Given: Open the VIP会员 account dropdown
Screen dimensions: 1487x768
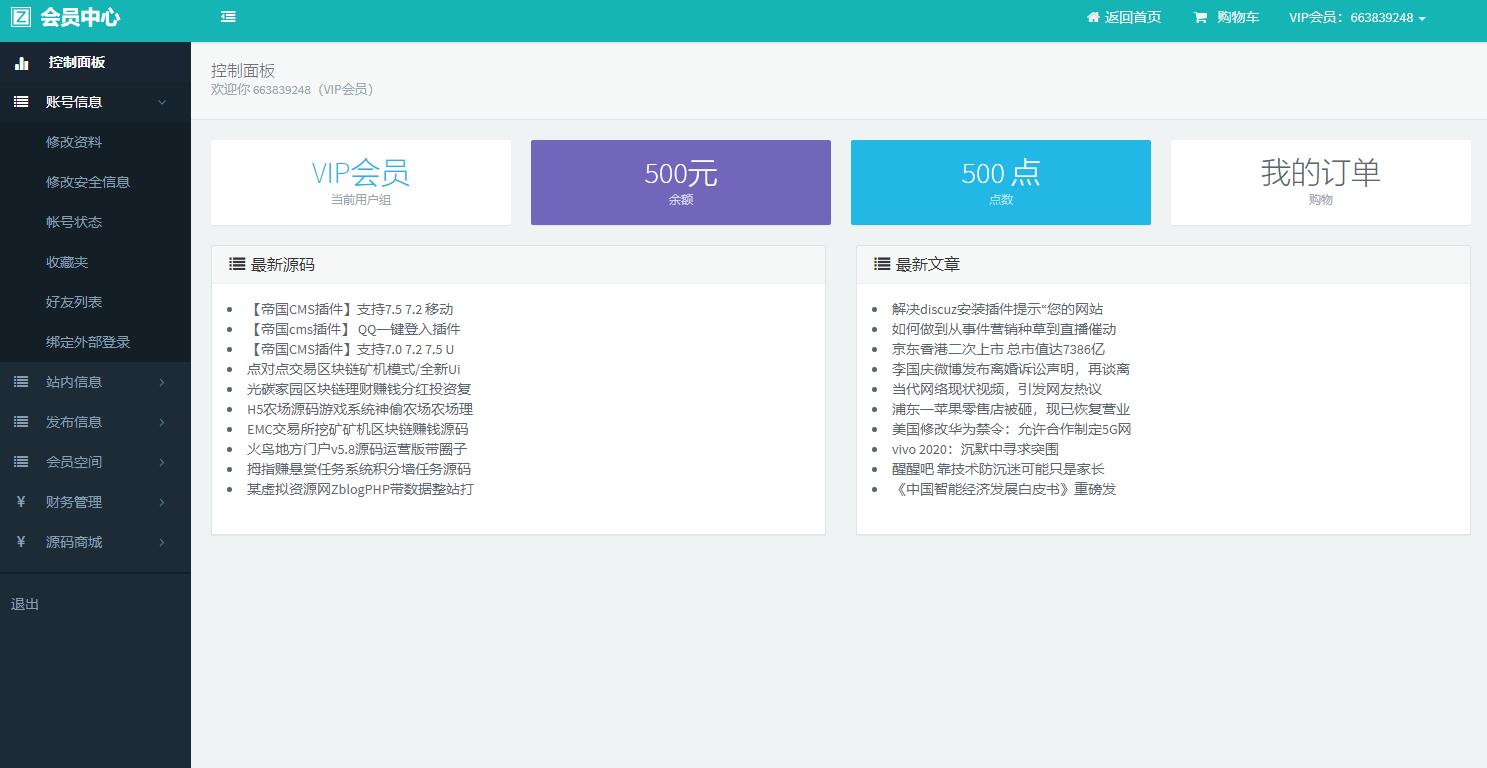Looking at the screenshot, I should [1357, 18].
